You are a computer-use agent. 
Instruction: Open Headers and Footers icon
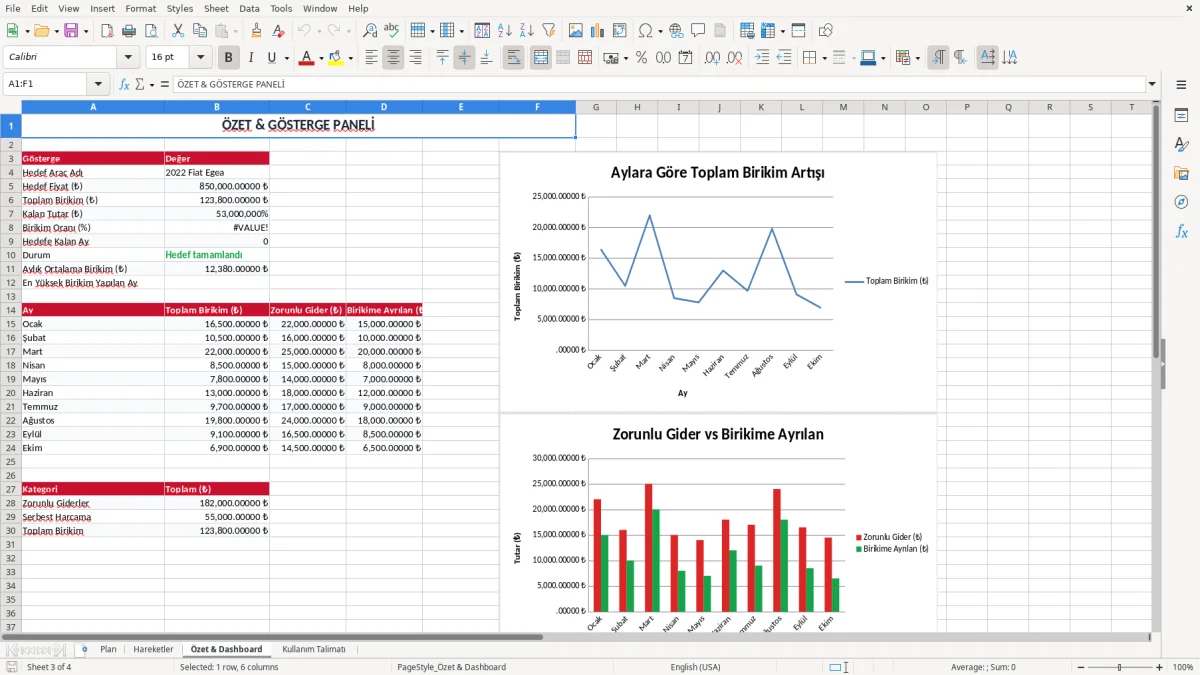720,31
